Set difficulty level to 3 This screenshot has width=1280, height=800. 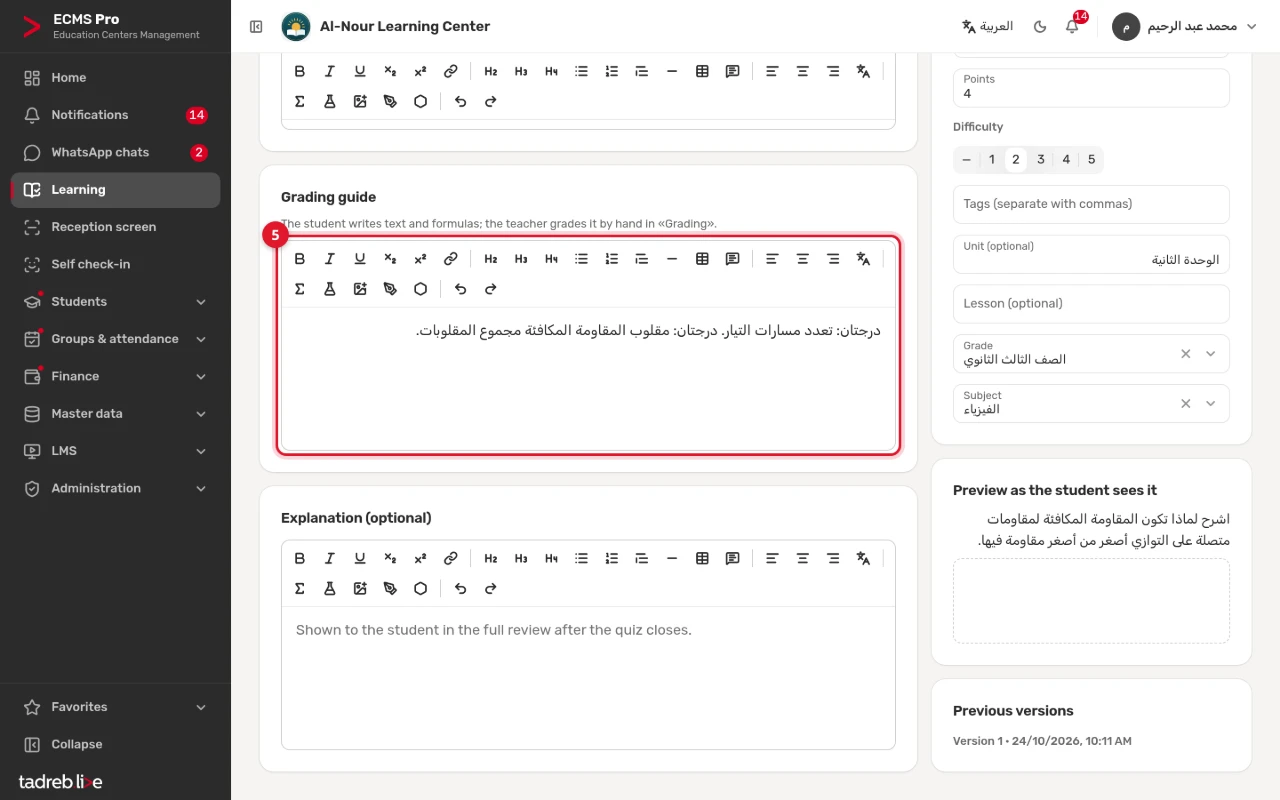click(1041, 160)
